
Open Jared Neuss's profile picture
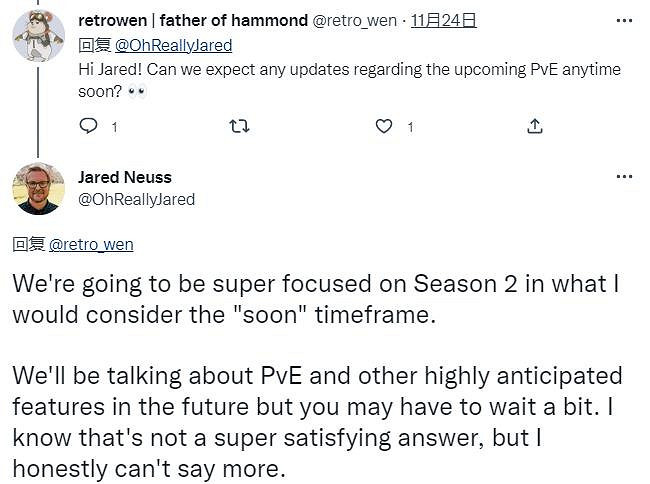(x=38, y=187)
